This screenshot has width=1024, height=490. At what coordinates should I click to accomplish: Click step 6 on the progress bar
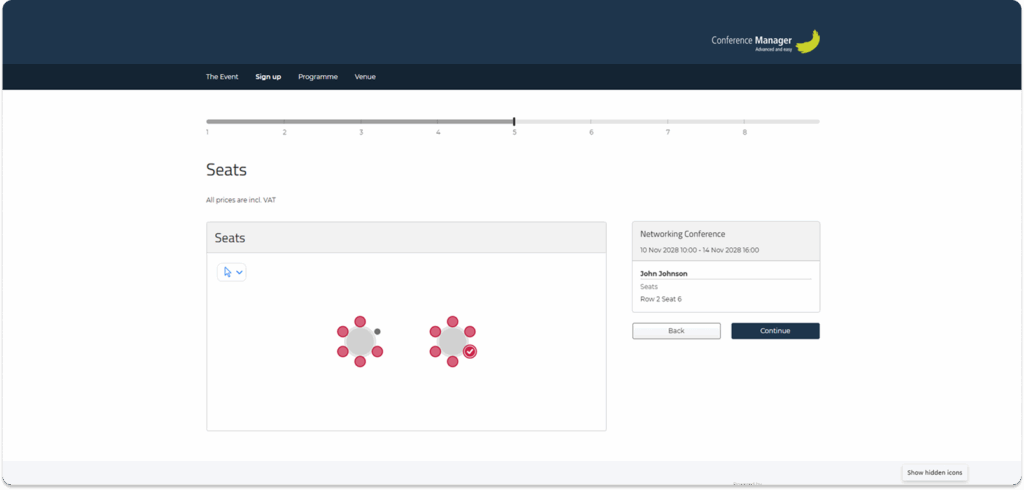[591, 122]
